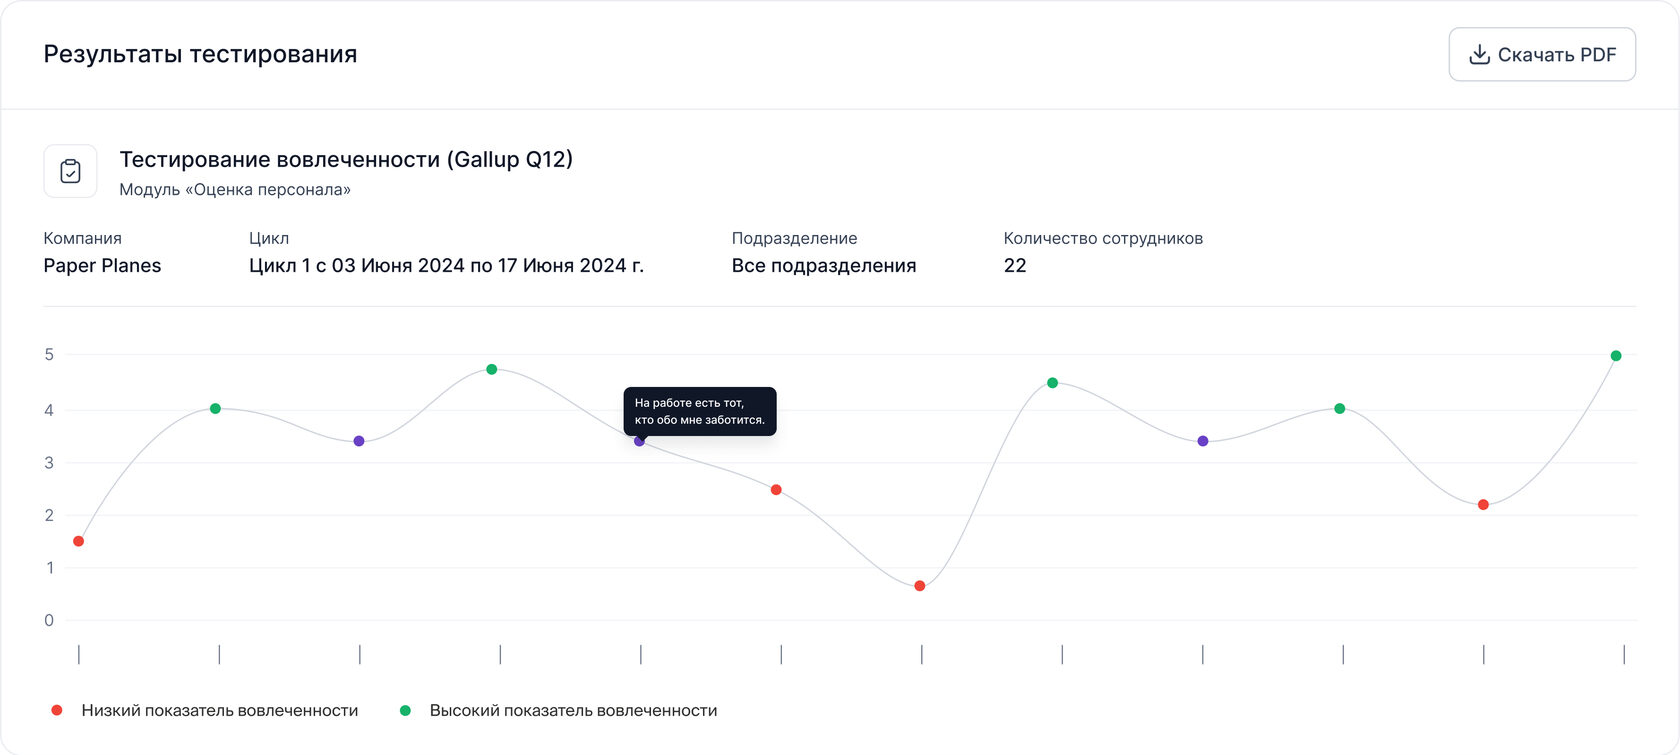Click the tooltip На работе есть тот
The image size is (1680, 755).
click(700, 411)
